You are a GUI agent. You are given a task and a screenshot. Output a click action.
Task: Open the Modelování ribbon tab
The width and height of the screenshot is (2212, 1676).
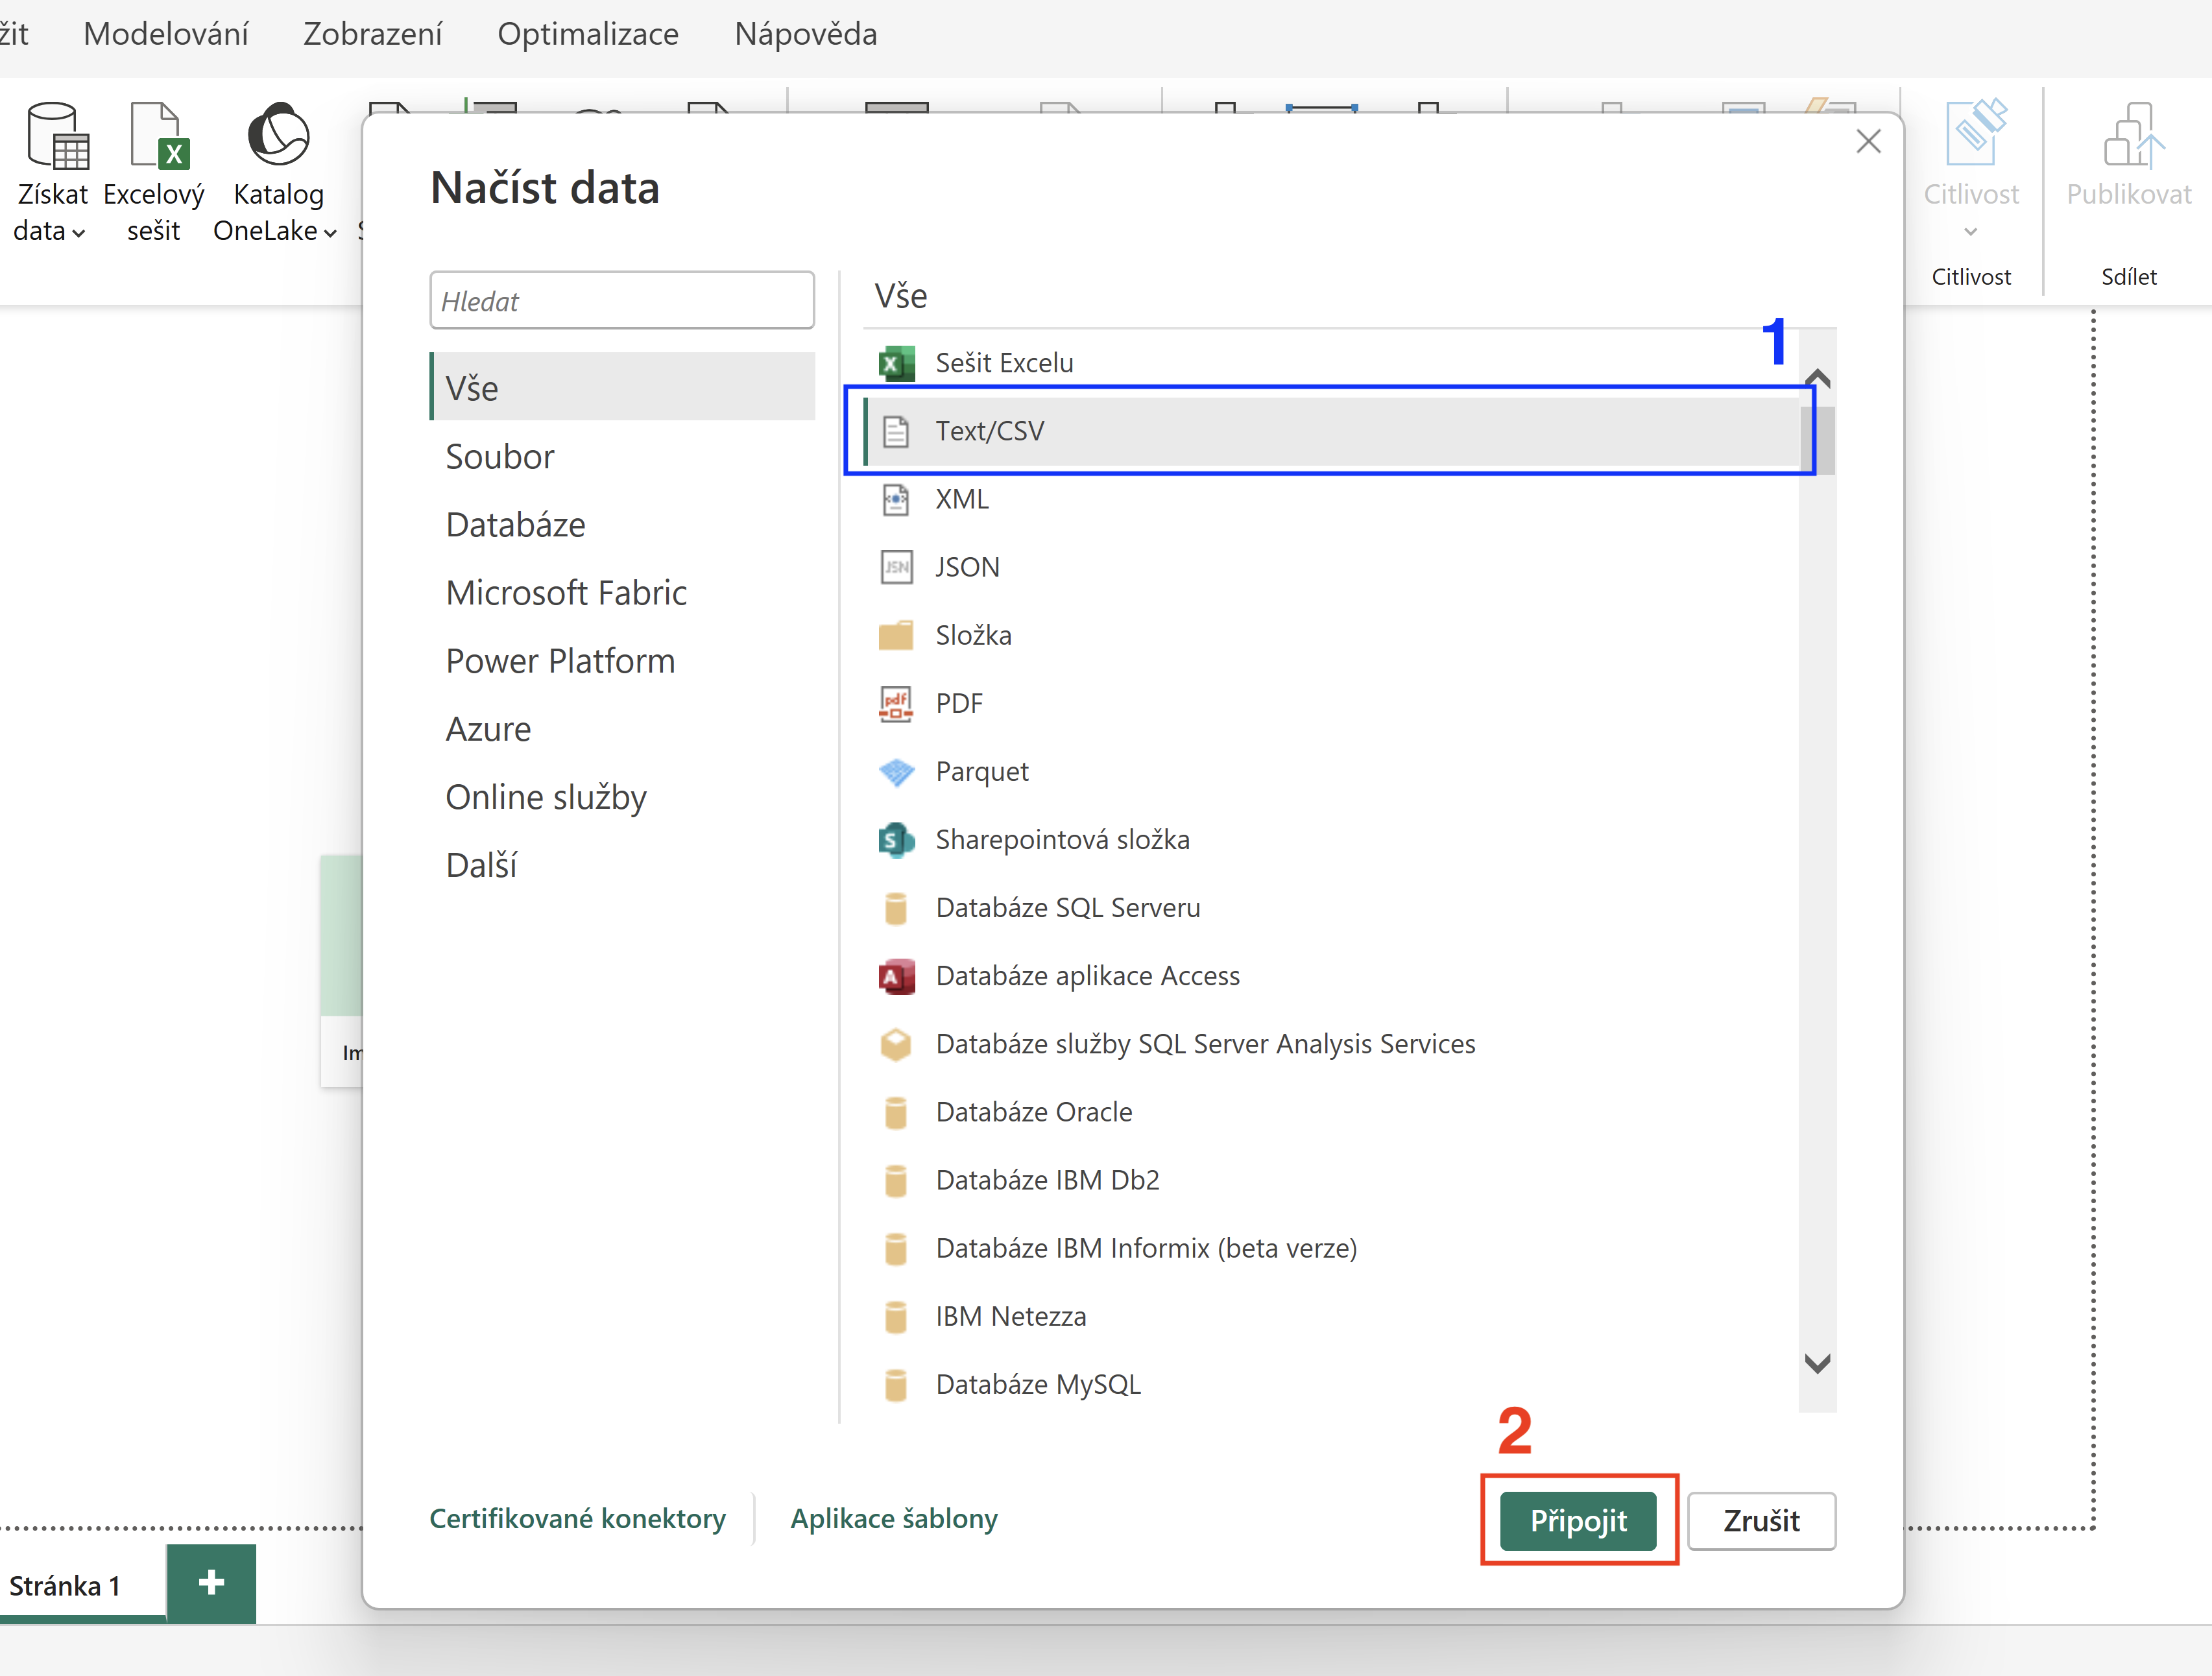[166, 34]
